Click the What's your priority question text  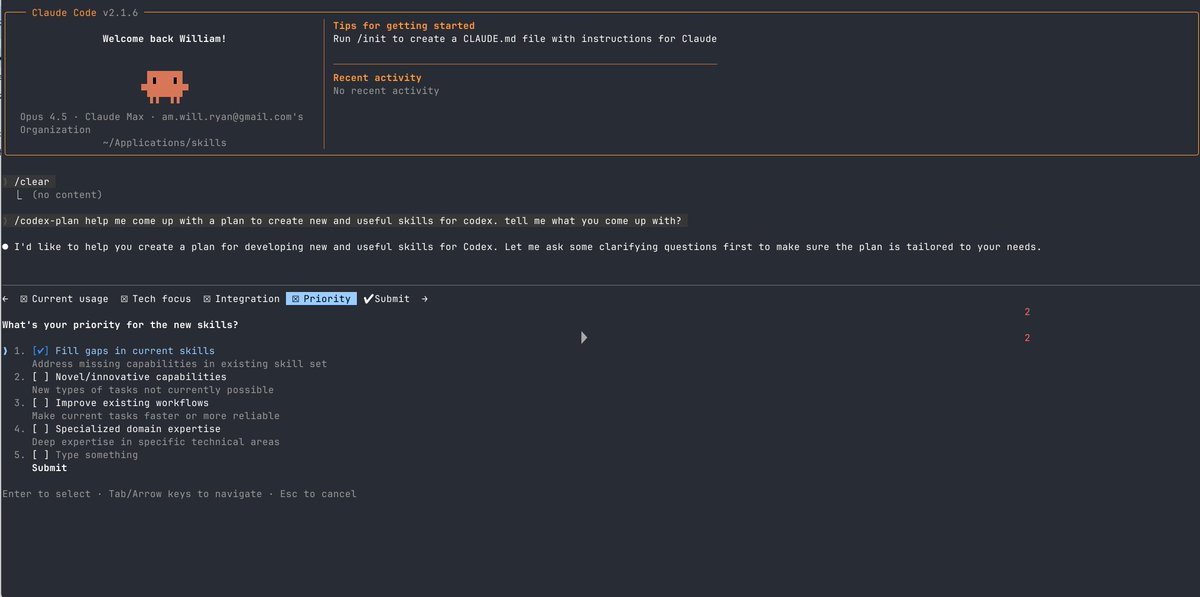click(120, 325)
